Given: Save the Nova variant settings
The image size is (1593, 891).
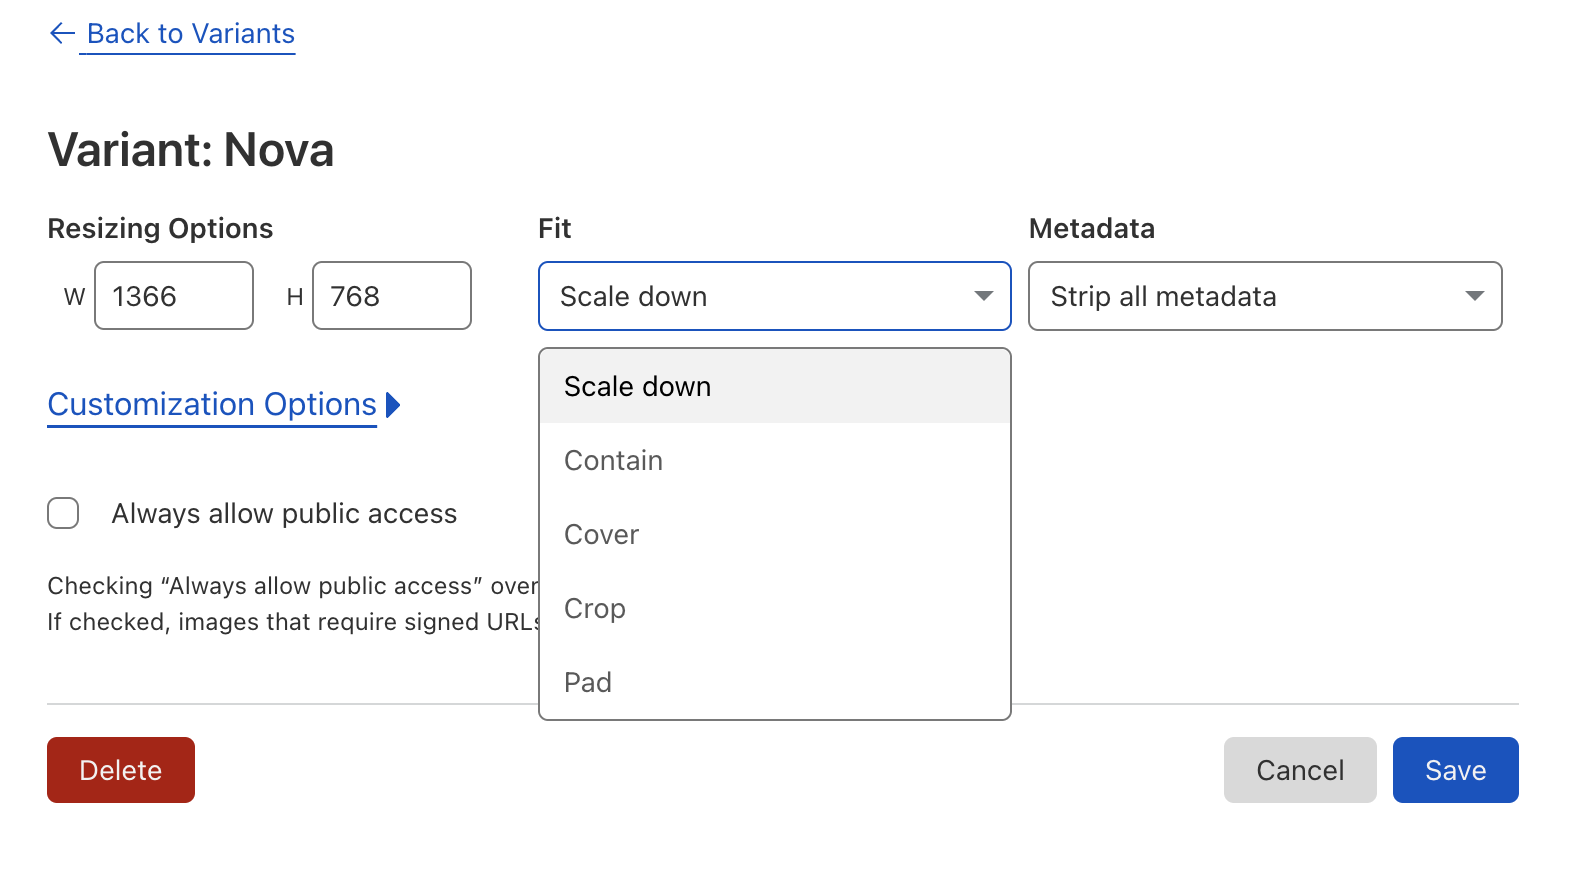Looking at the screenshot, I should click(1455, 770).
